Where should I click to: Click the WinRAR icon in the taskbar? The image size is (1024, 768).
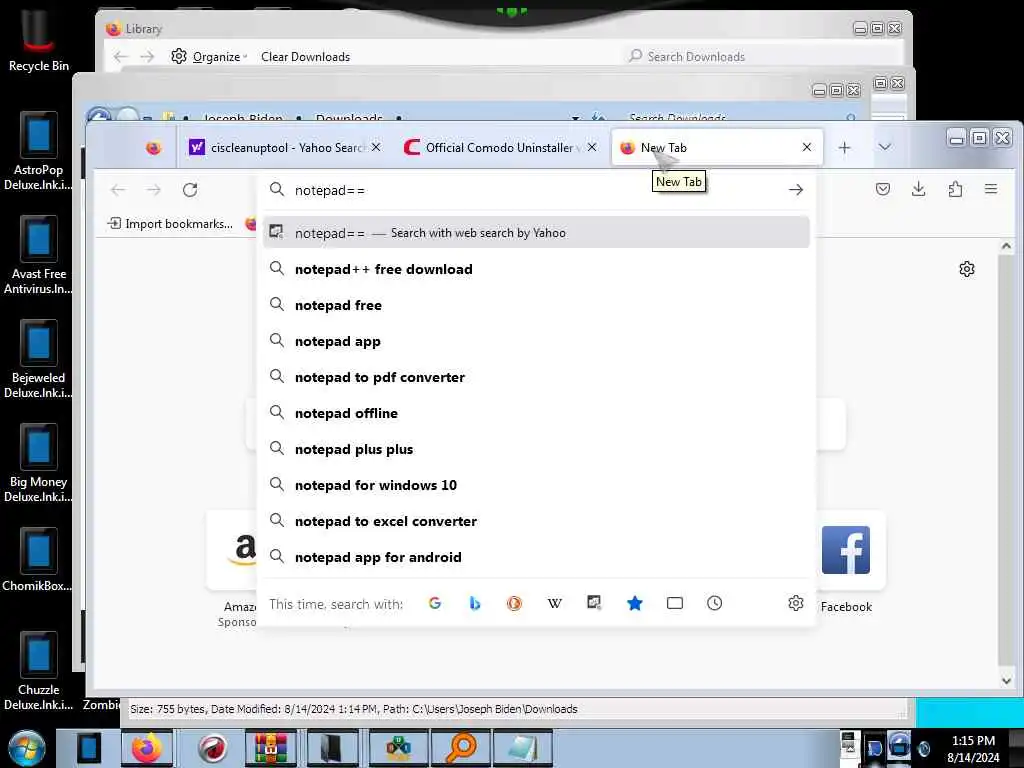click(x=271, y=748)
